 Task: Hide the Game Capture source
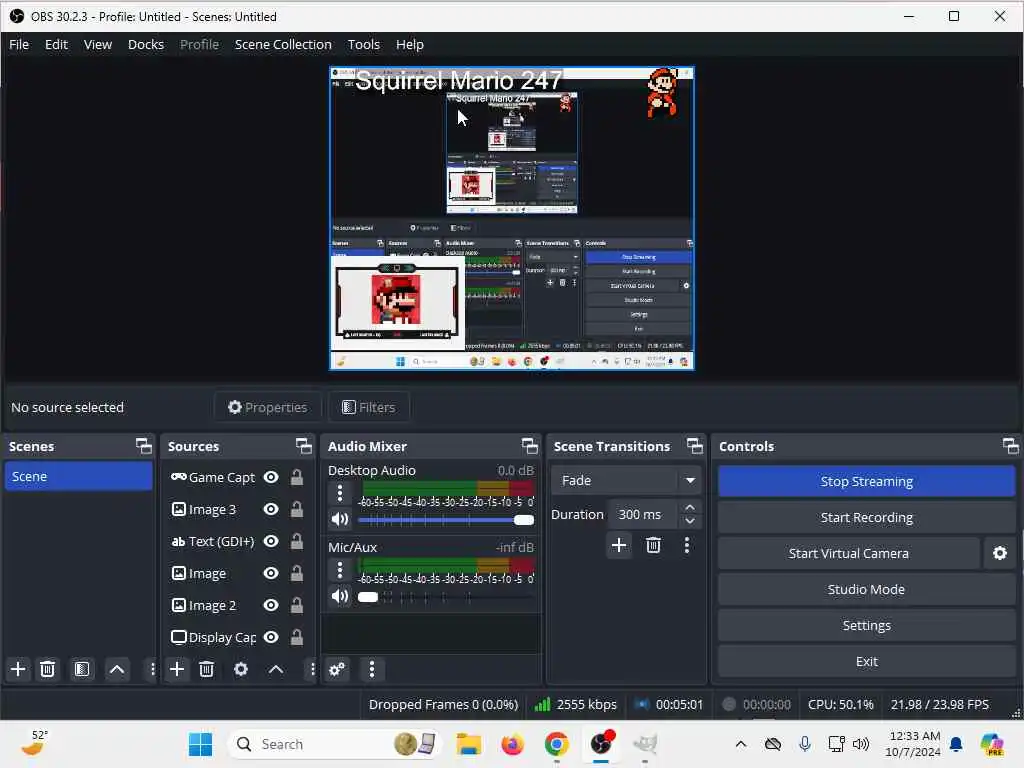tap(271, 477)
